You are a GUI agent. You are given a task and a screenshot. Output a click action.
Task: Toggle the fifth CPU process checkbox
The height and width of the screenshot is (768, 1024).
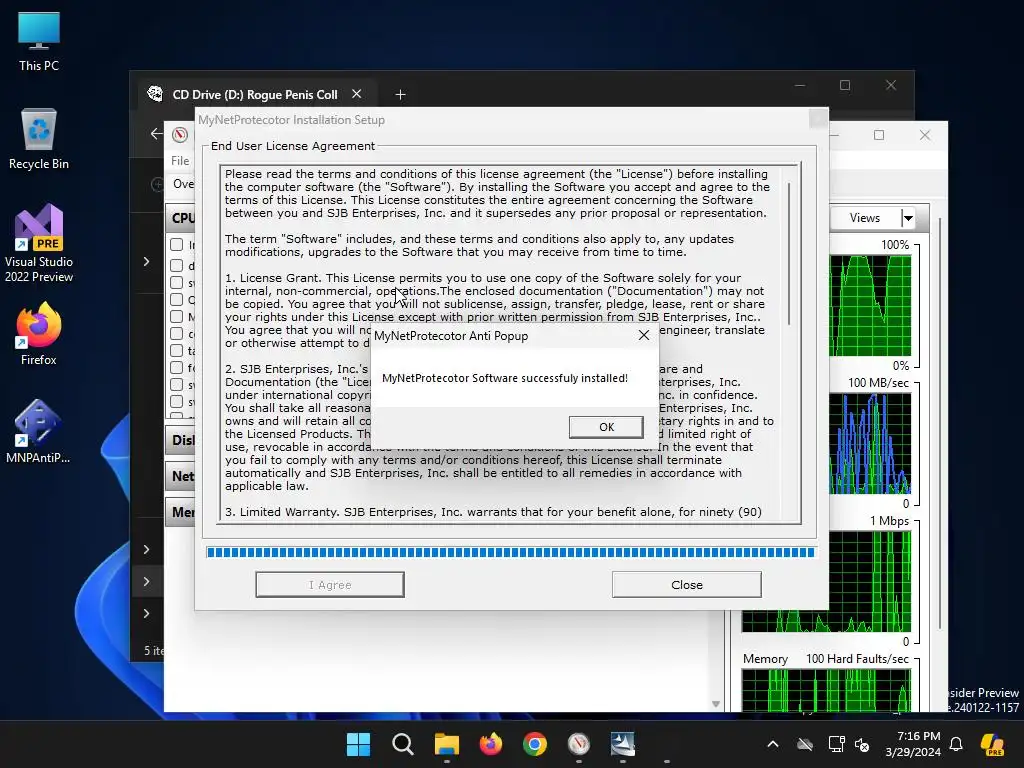[176, 316]
